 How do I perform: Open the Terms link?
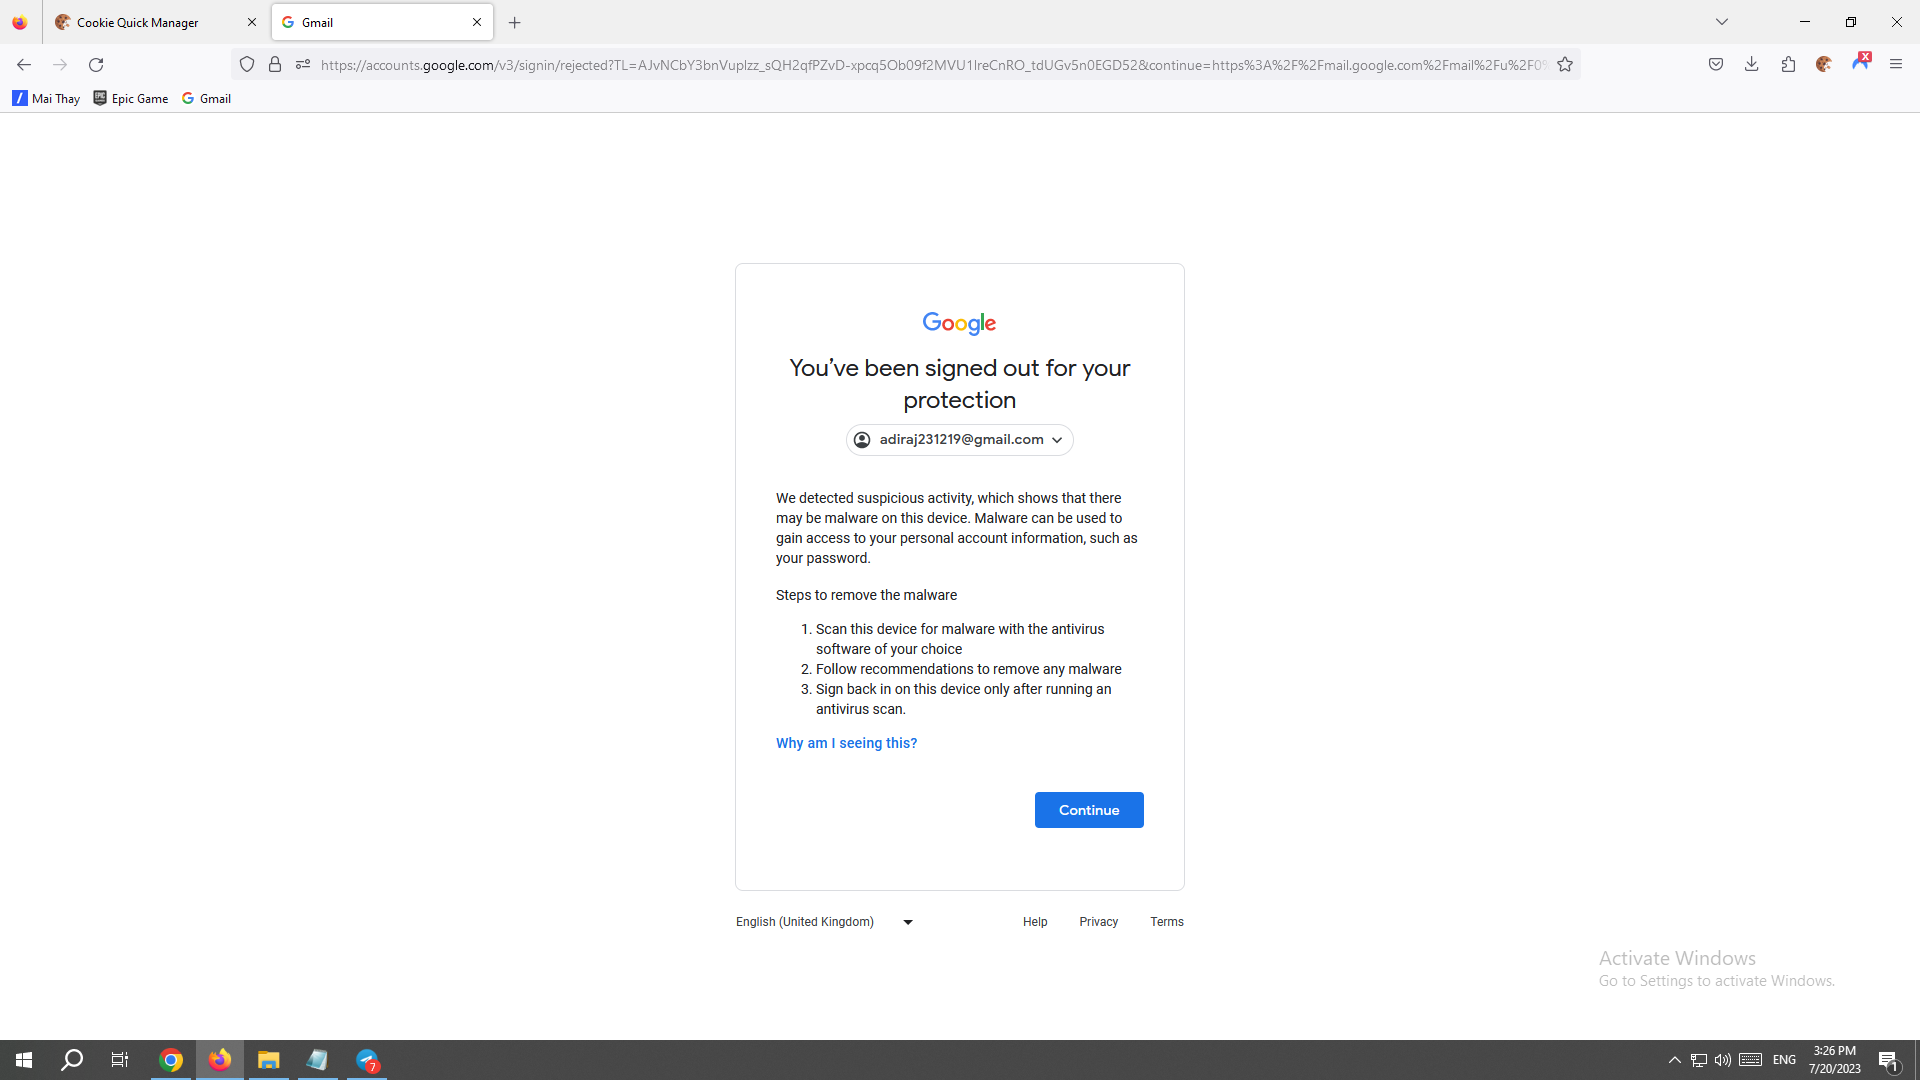click(x=1166, y=922)
